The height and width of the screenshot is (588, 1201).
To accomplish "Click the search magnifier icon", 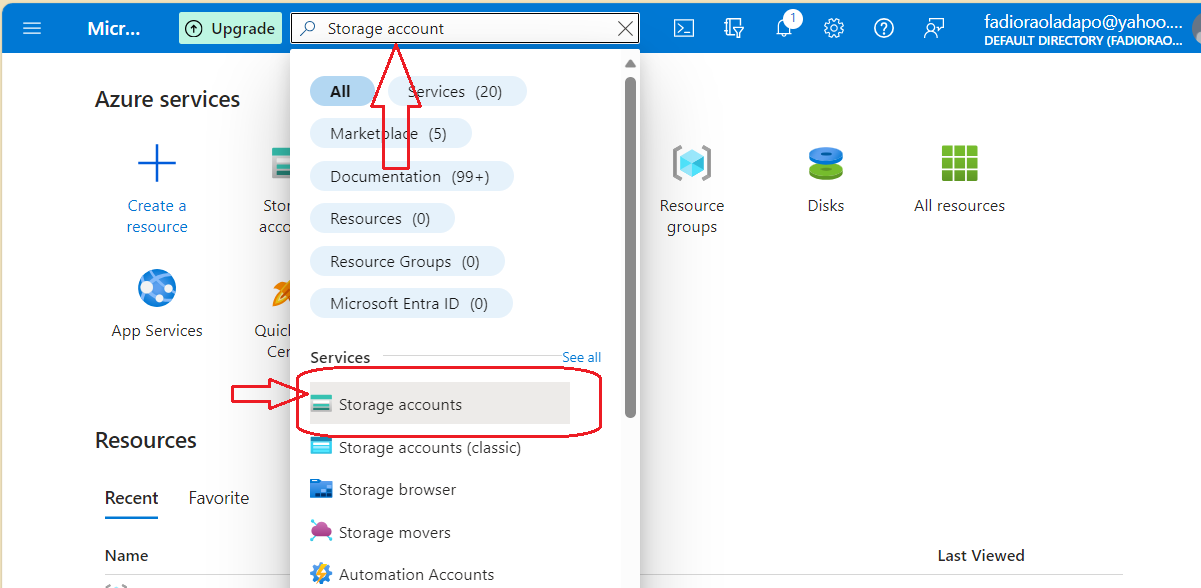I will click(308, 28).
